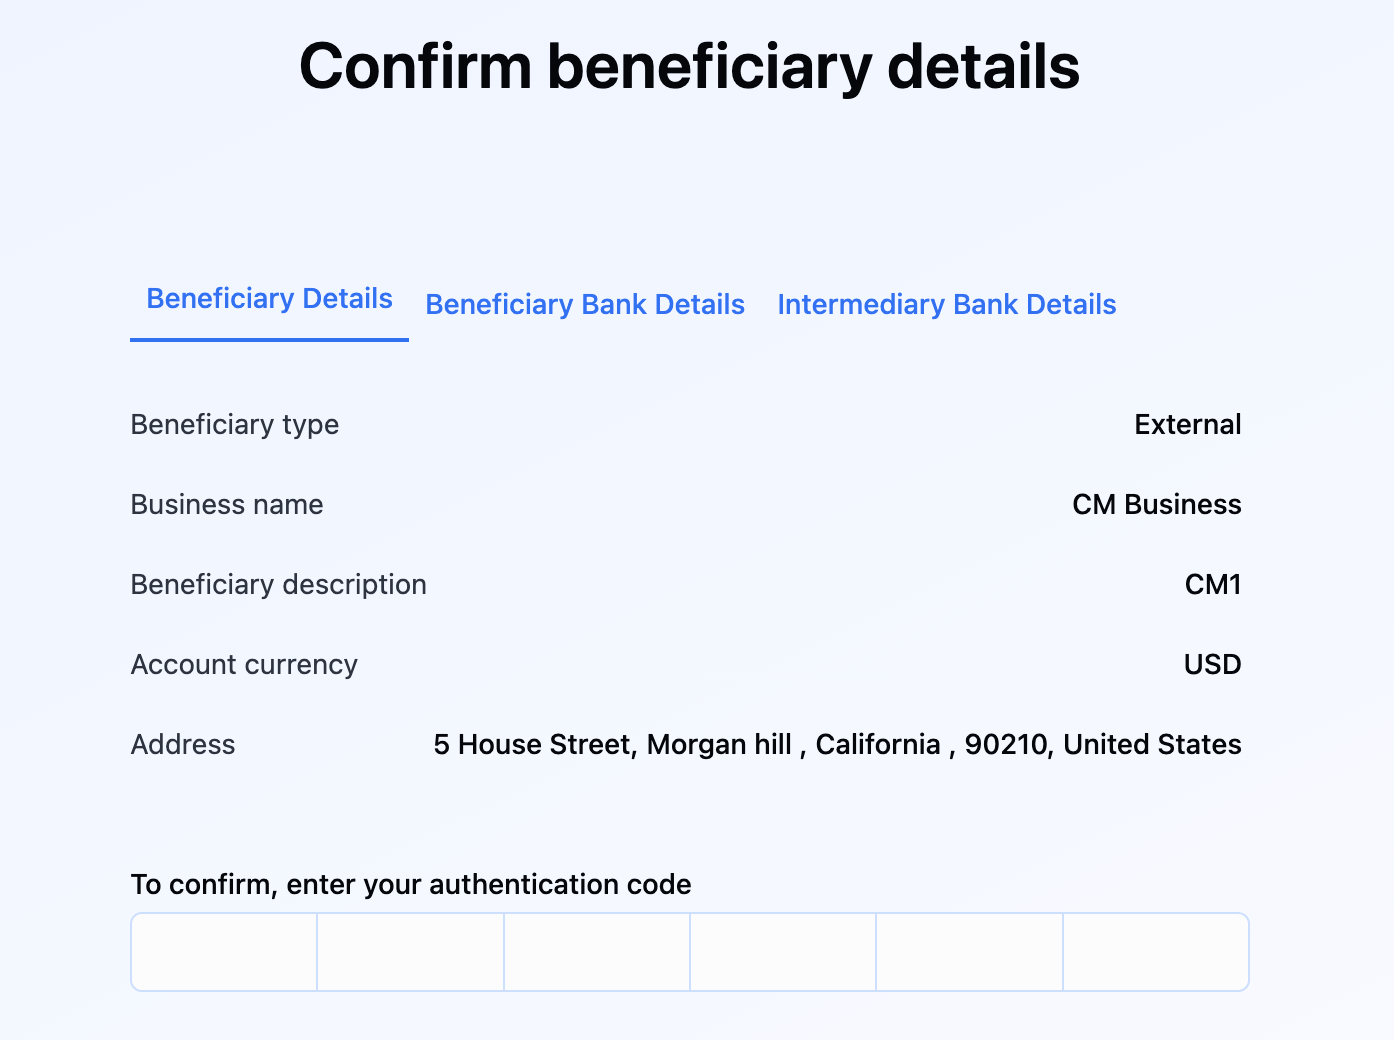Click the Account currency label
Viewport: 1394px width, 1040px height.
pos(244,665)
